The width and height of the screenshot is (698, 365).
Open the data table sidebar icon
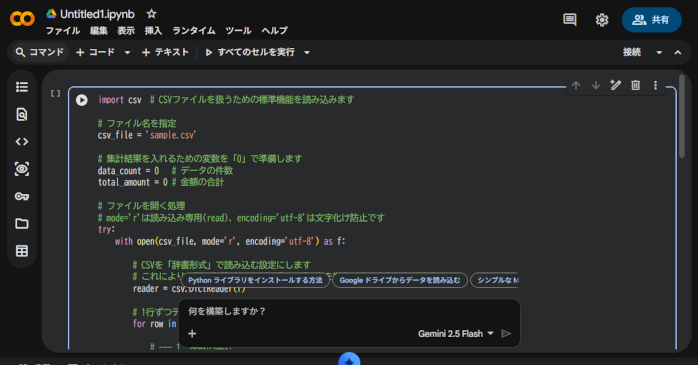pos(22,251)
